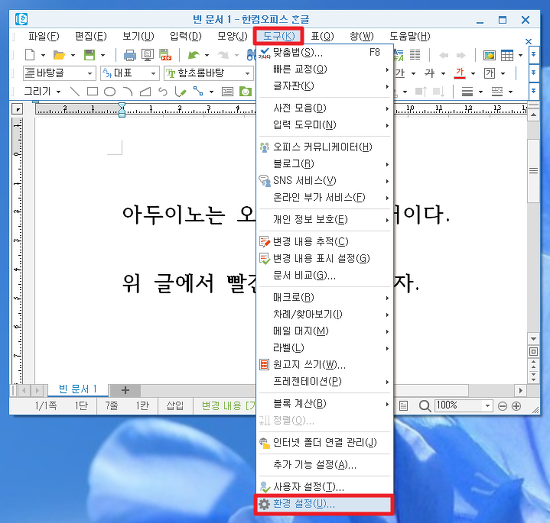Click the boxed 가 character border icon
550x523 pixels.
(489, 73)
